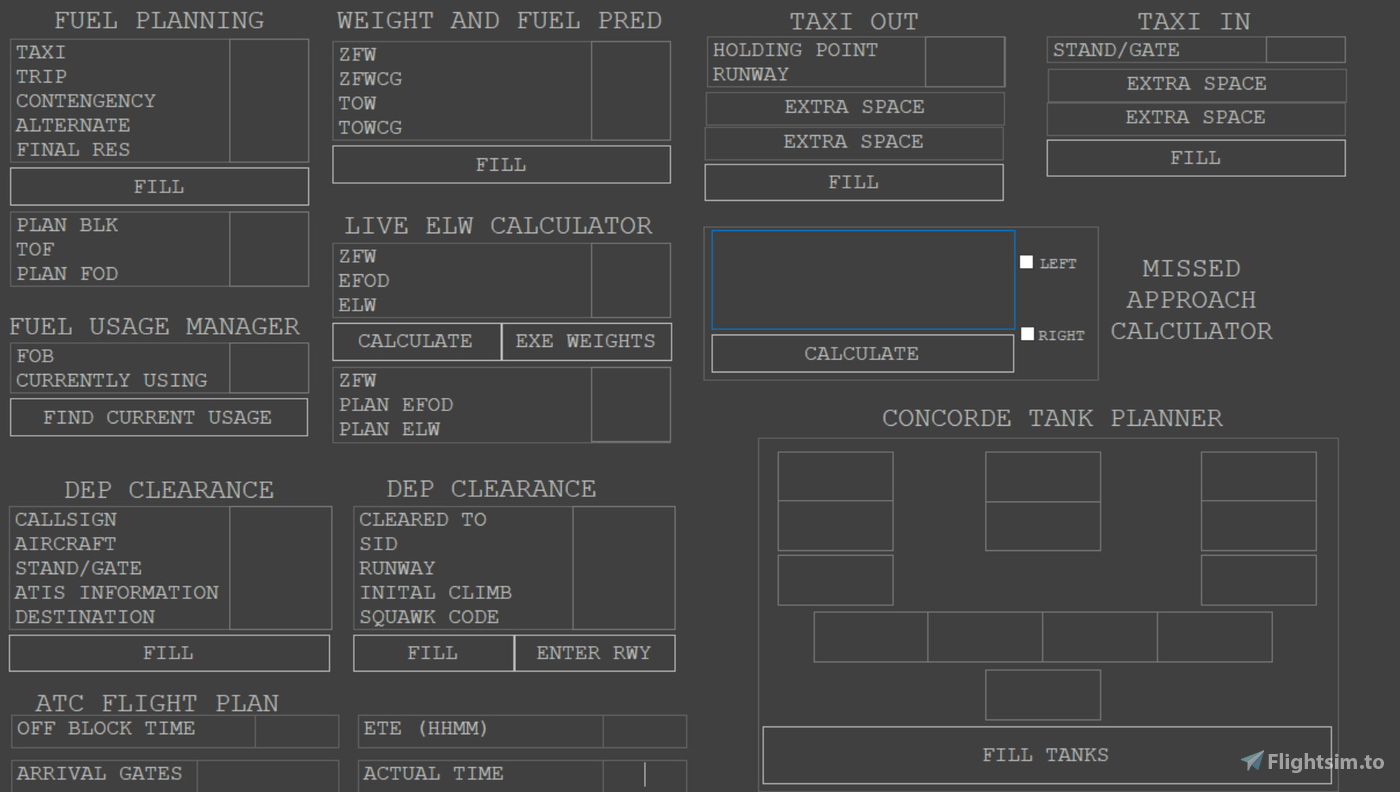Click FILL under Fuel Planning
This screenshot has width=1400, height=792.
tap(159, 186)
